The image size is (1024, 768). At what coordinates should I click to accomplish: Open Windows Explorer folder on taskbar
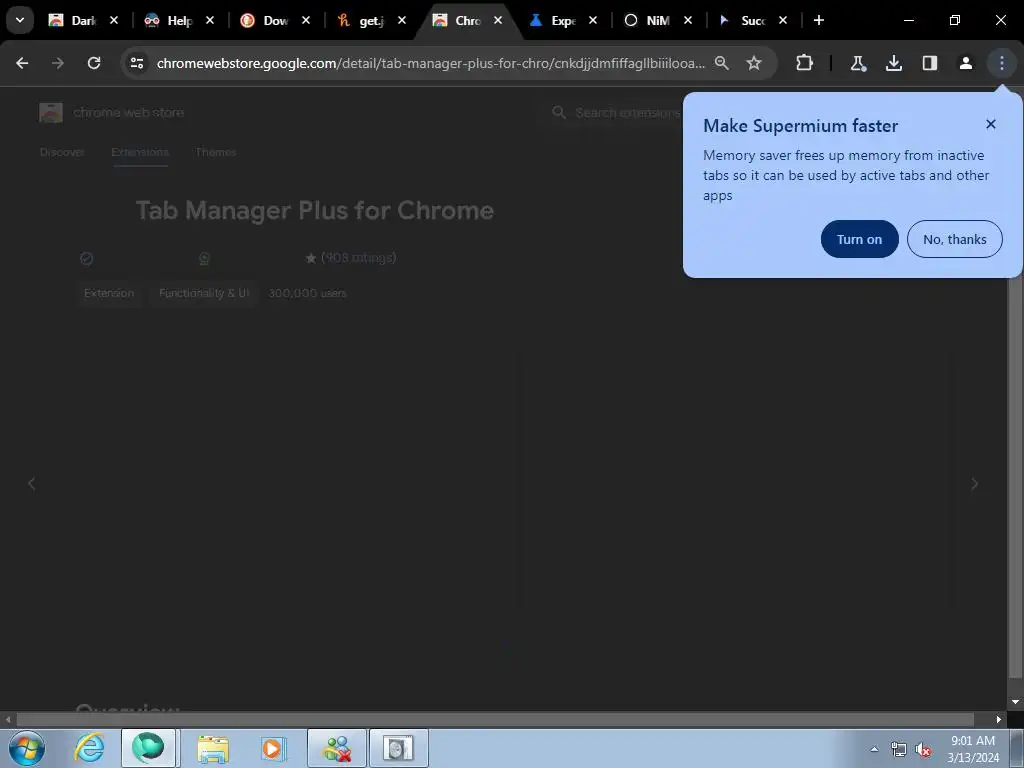coord(213,748)
